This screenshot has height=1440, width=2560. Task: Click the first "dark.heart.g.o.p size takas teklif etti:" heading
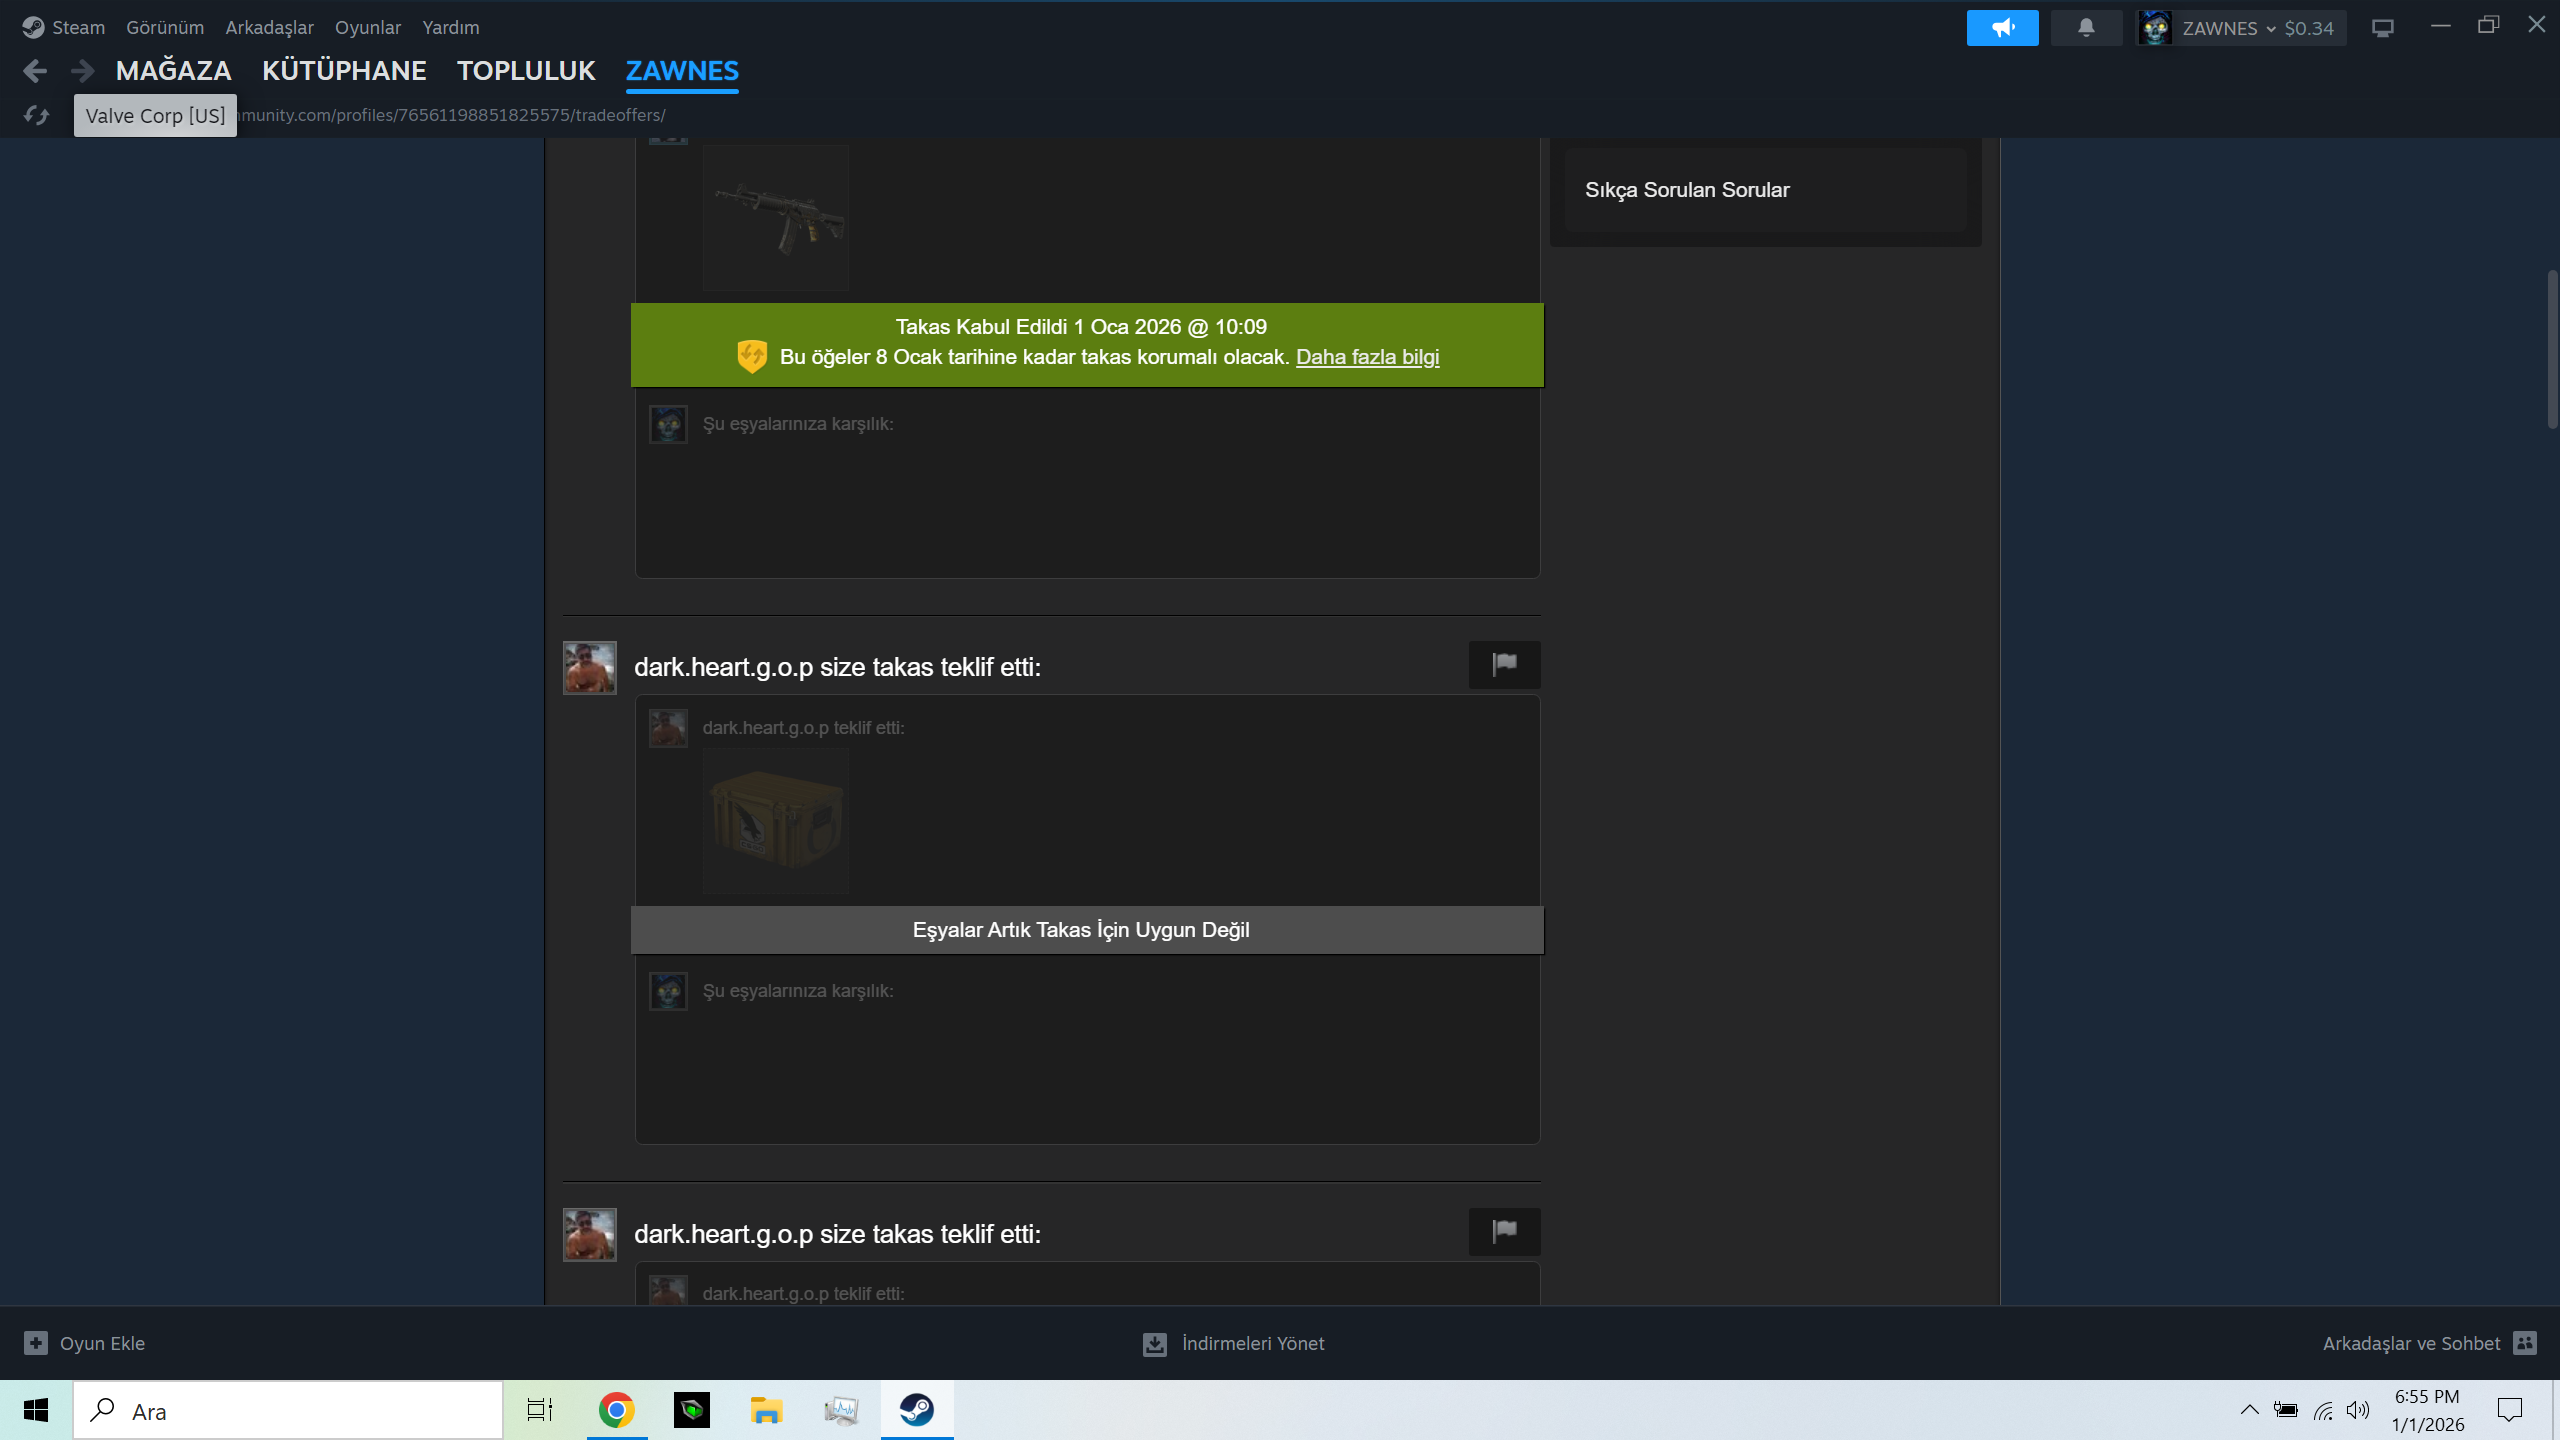pyautogui.click(x=837, y=667)
